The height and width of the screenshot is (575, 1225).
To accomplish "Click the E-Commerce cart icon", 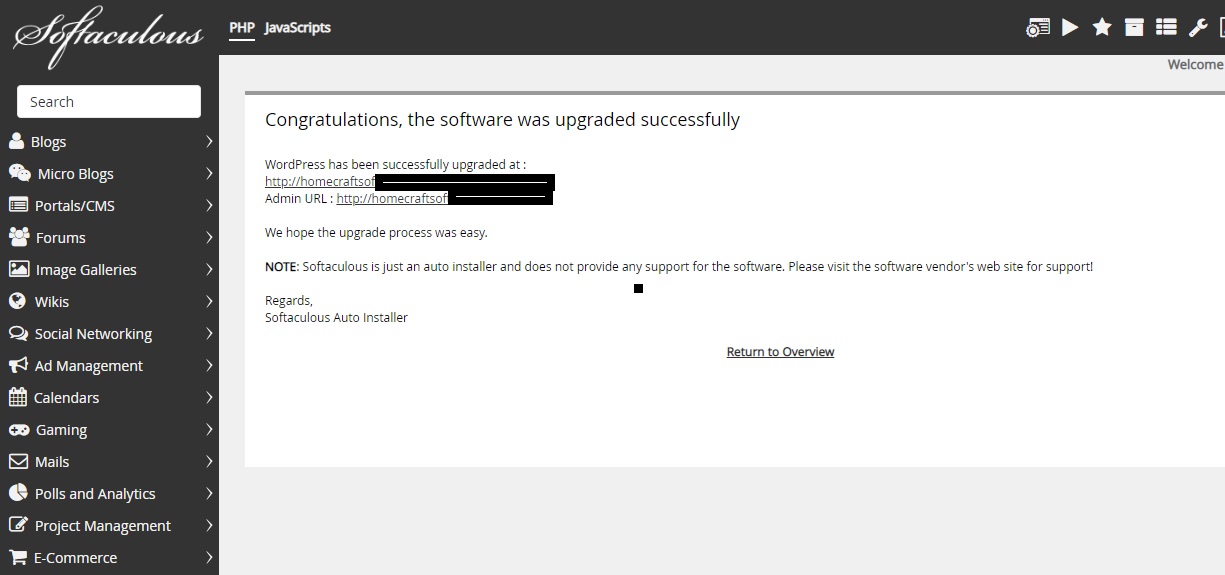I will pos(18,557).
